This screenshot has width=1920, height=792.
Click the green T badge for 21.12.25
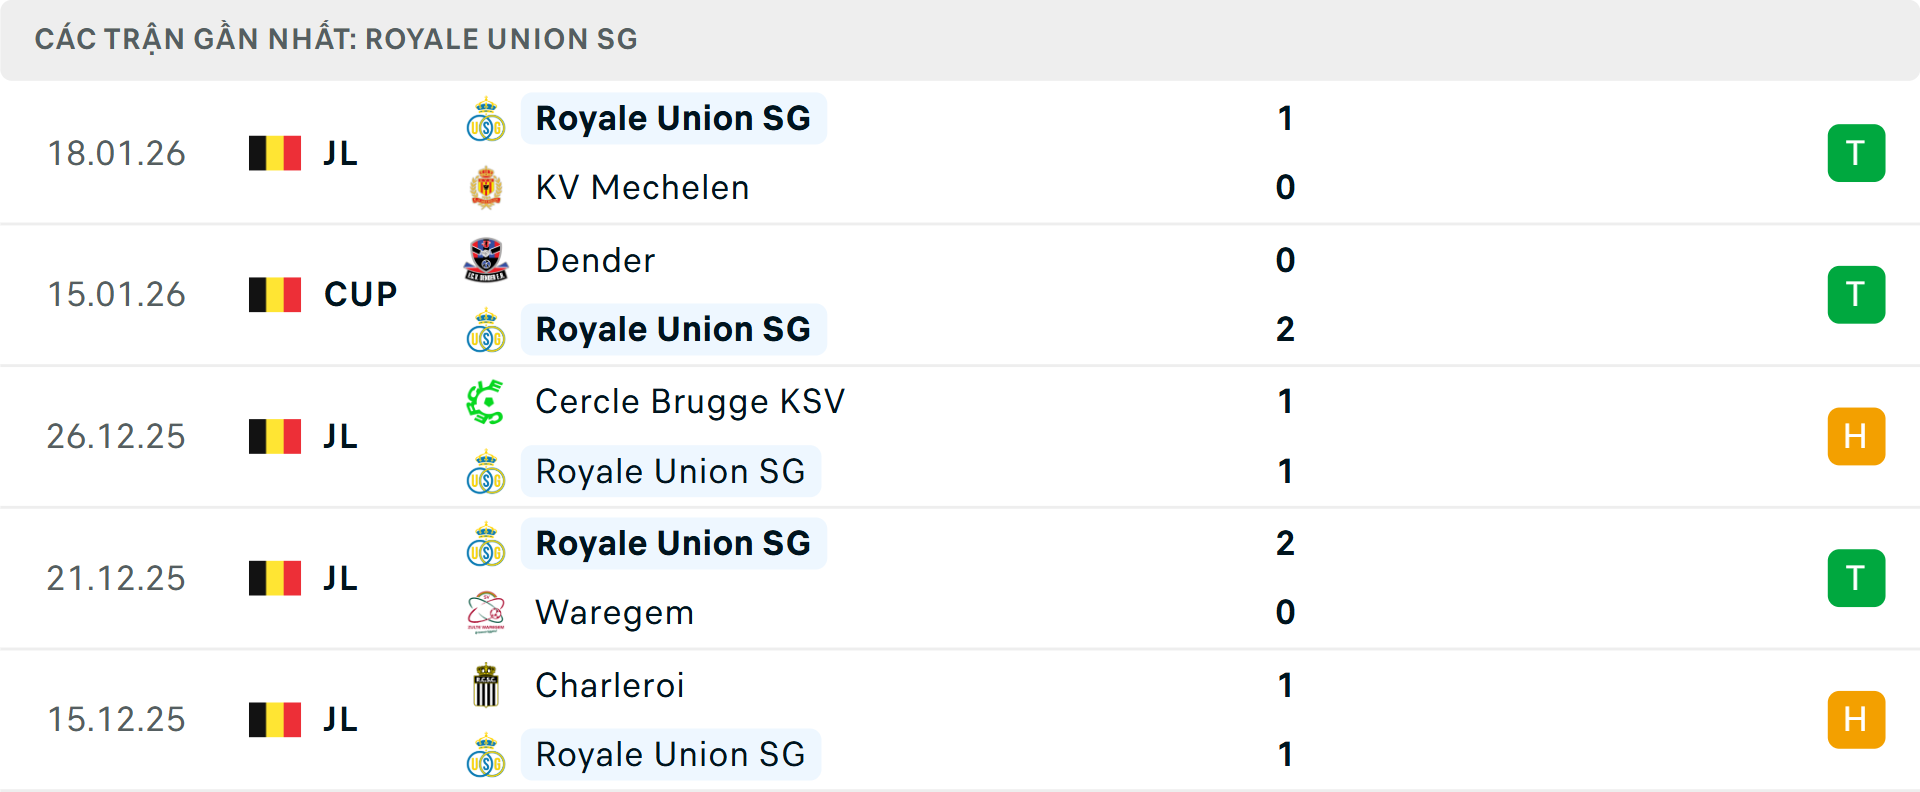pyautogui.click(x=1856, y=578)
